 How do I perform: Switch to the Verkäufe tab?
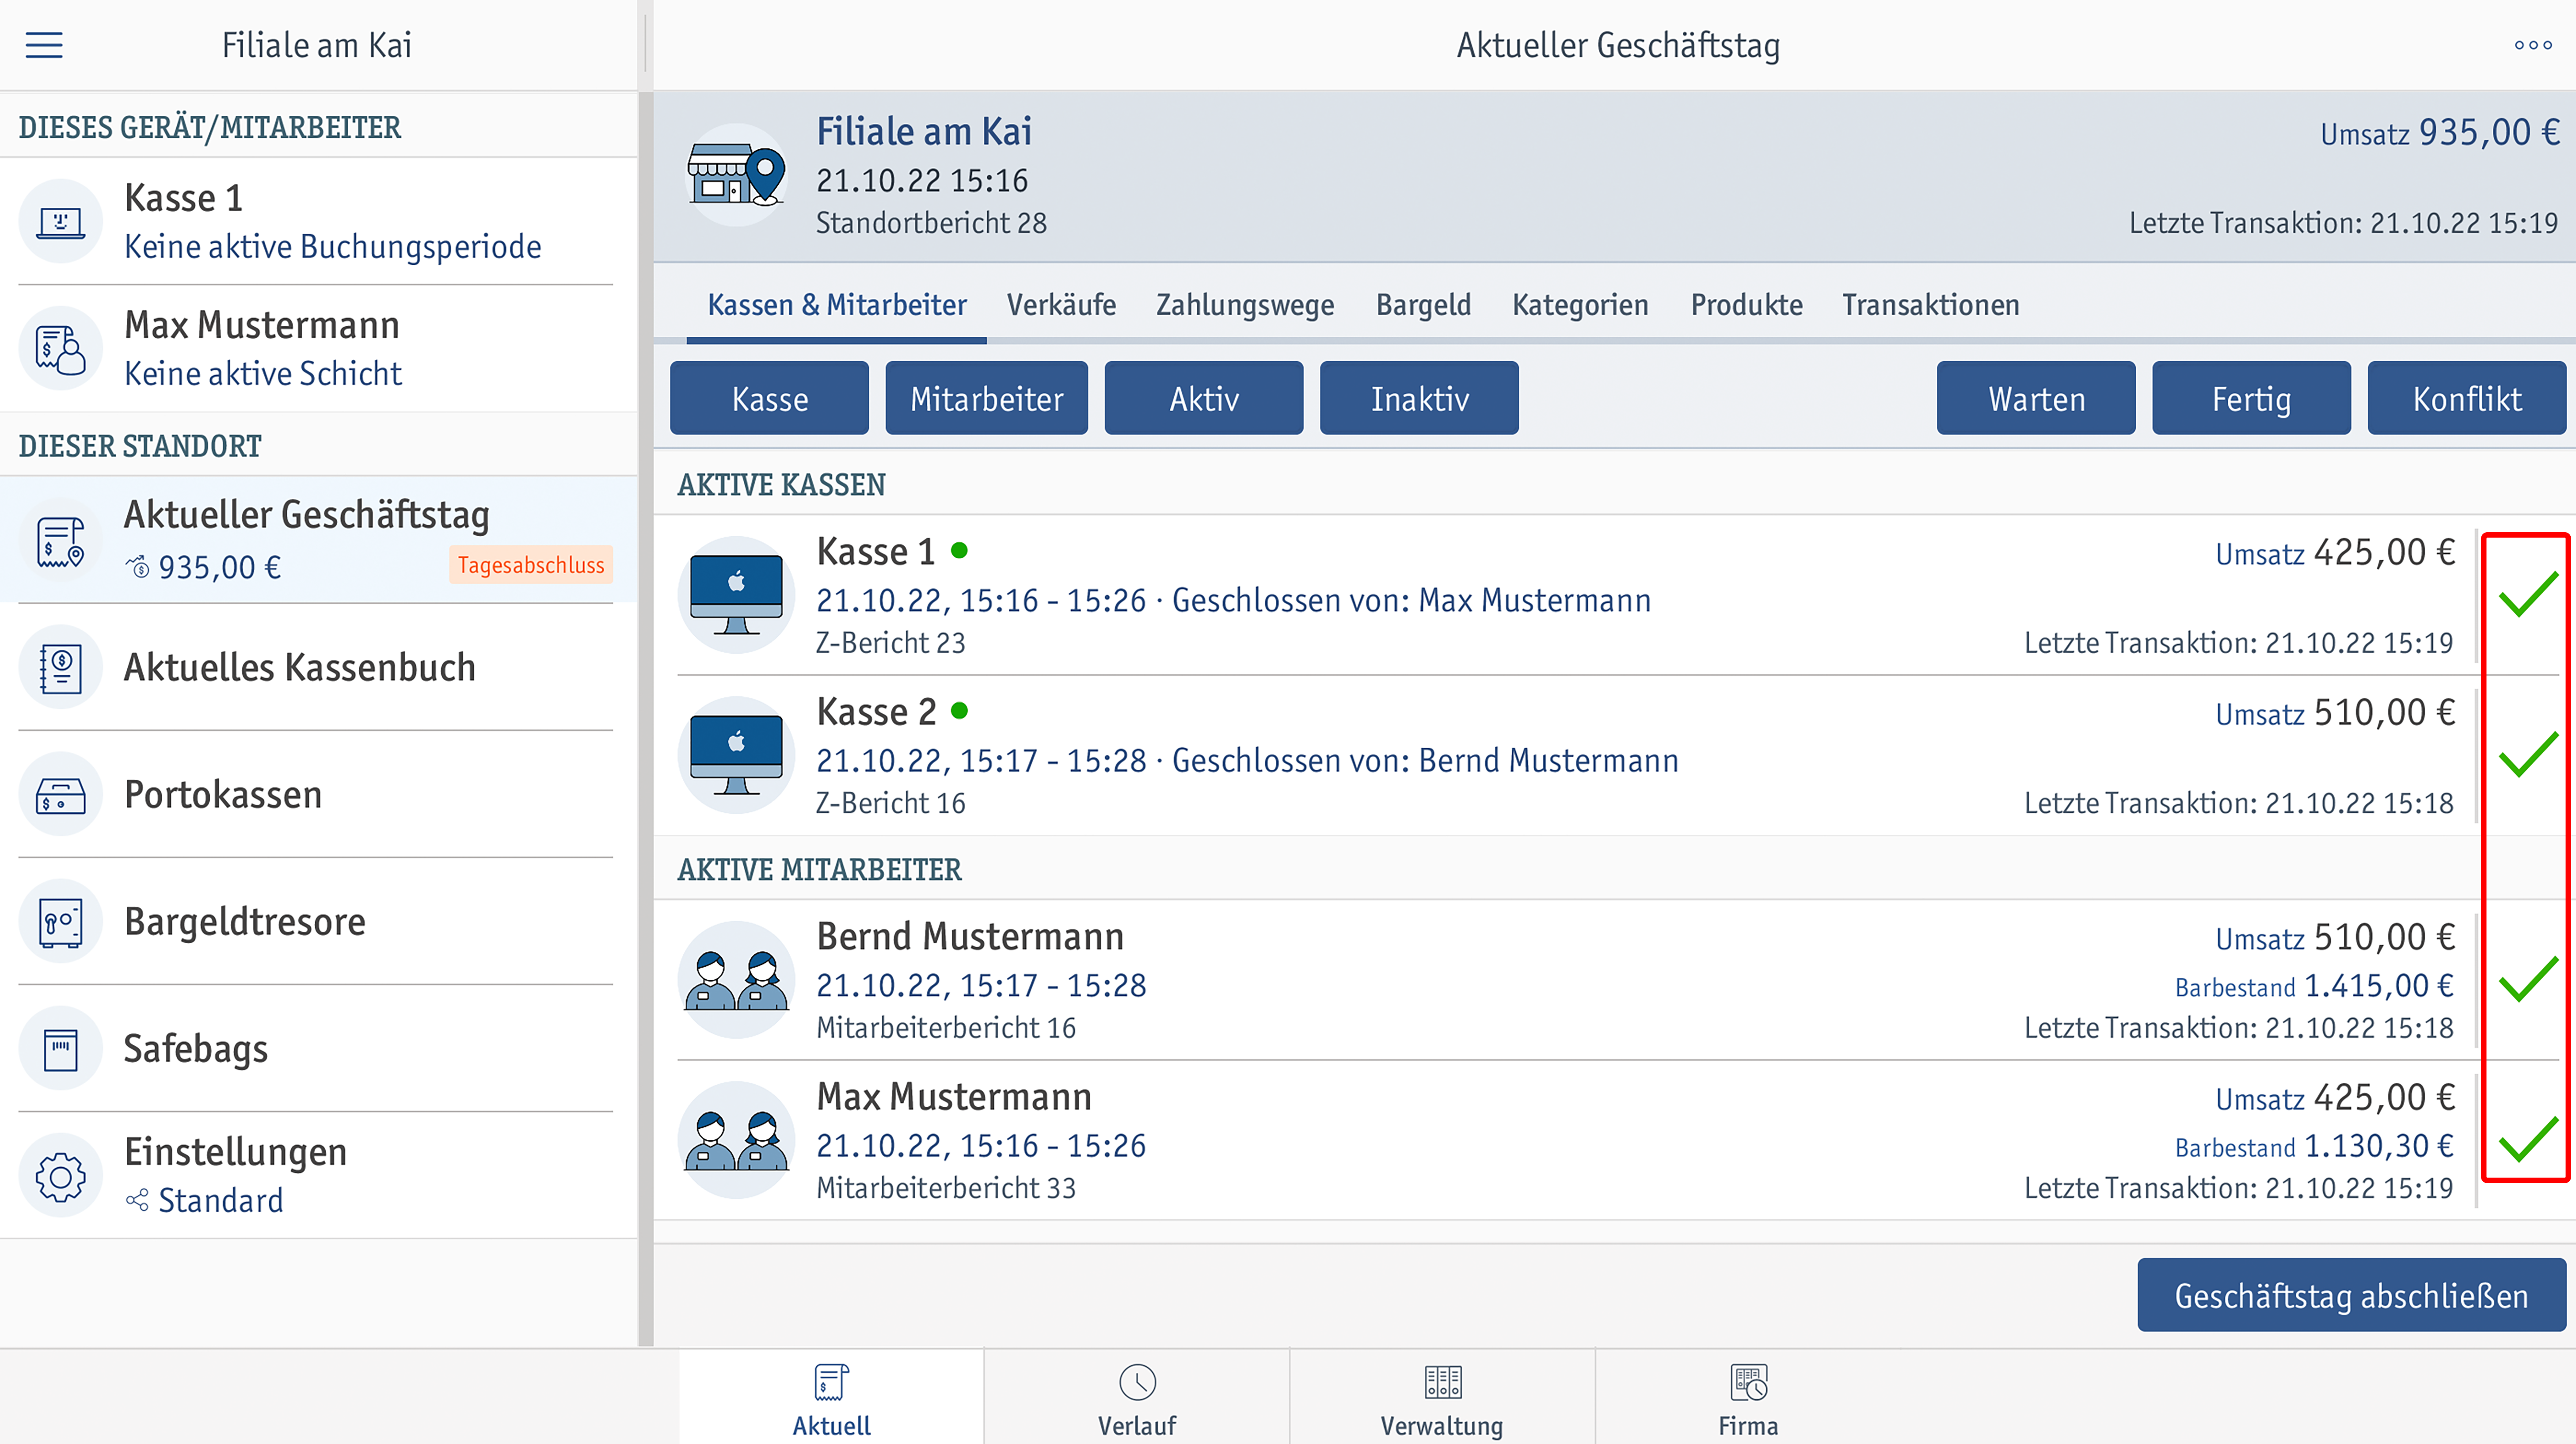pyautogui.click(x=1061, y=305)
